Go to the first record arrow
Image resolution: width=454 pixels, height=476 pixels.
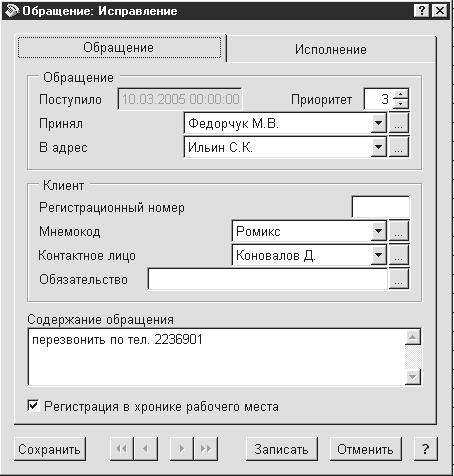coord(122,449)
